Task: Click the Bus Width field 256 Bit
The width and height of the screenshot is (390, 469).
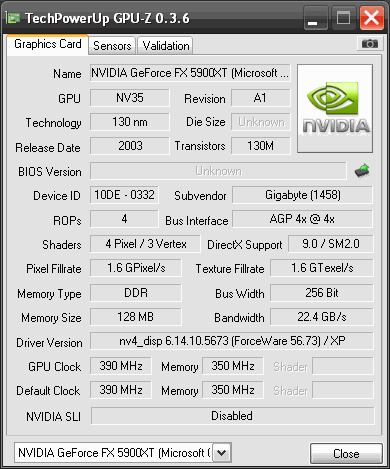Action: click(x=322, y=293)
